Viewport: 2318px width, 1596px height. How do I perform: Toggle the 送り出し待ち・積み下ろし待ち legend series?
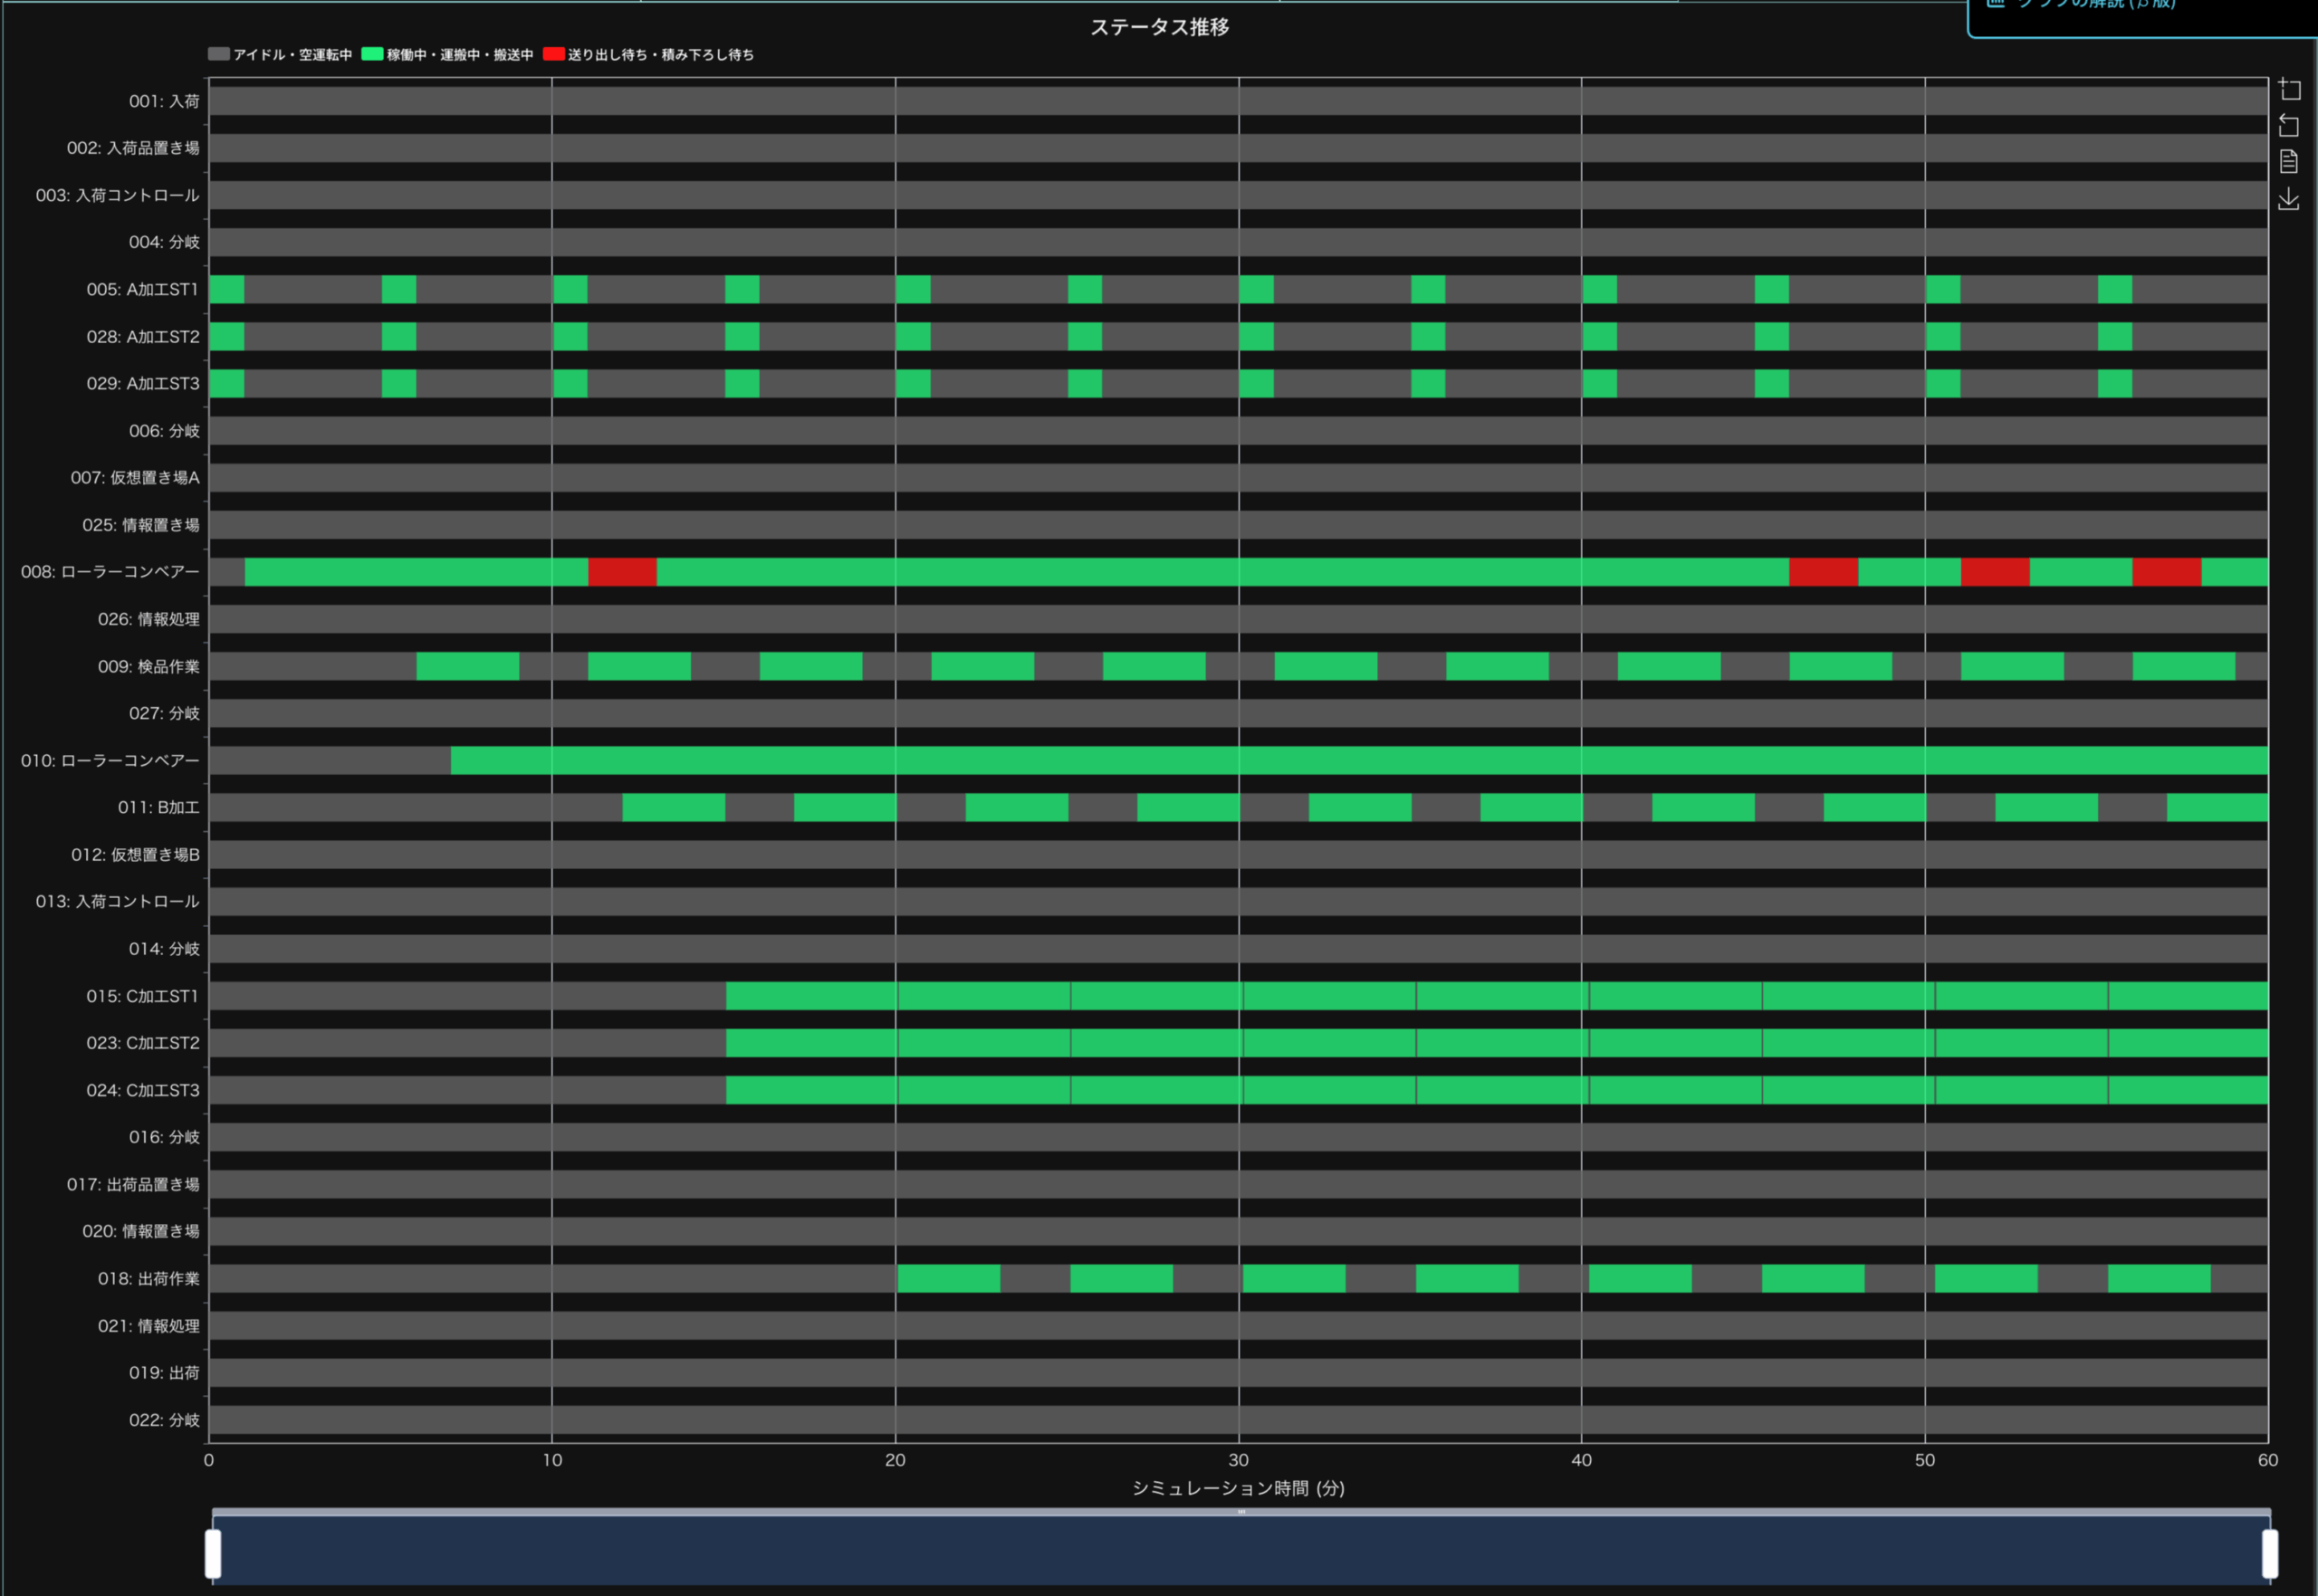(649, 54)
